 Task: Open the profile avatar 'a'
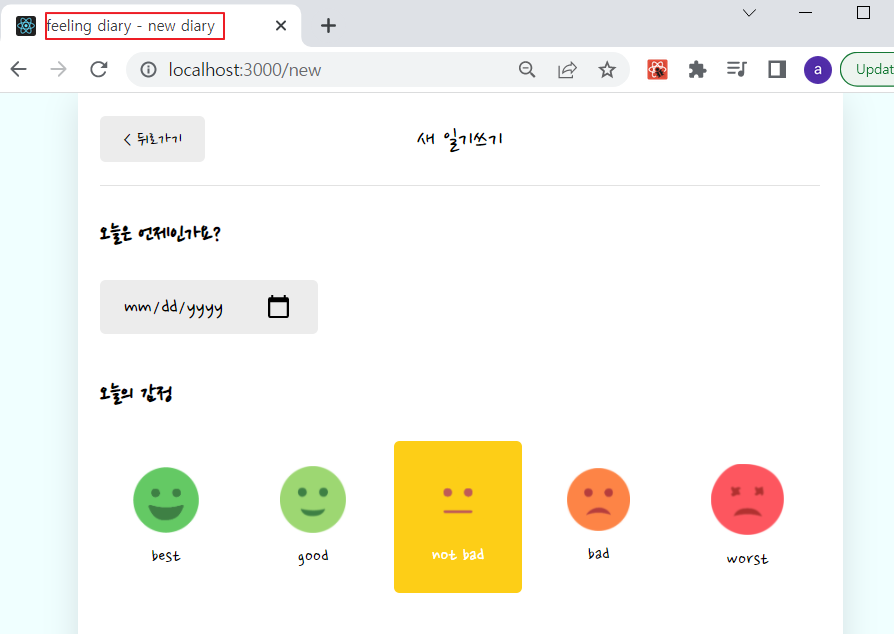818,70
